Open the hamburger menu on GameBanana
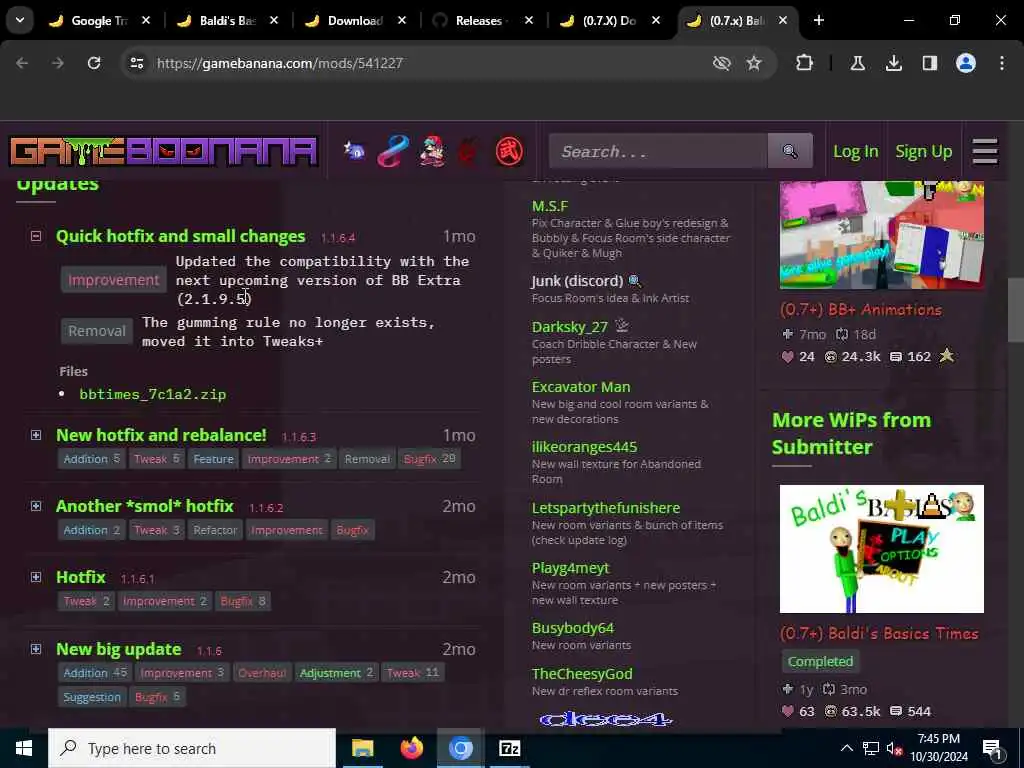This screenshot has width=1024, height=768. tap(985, 151)
